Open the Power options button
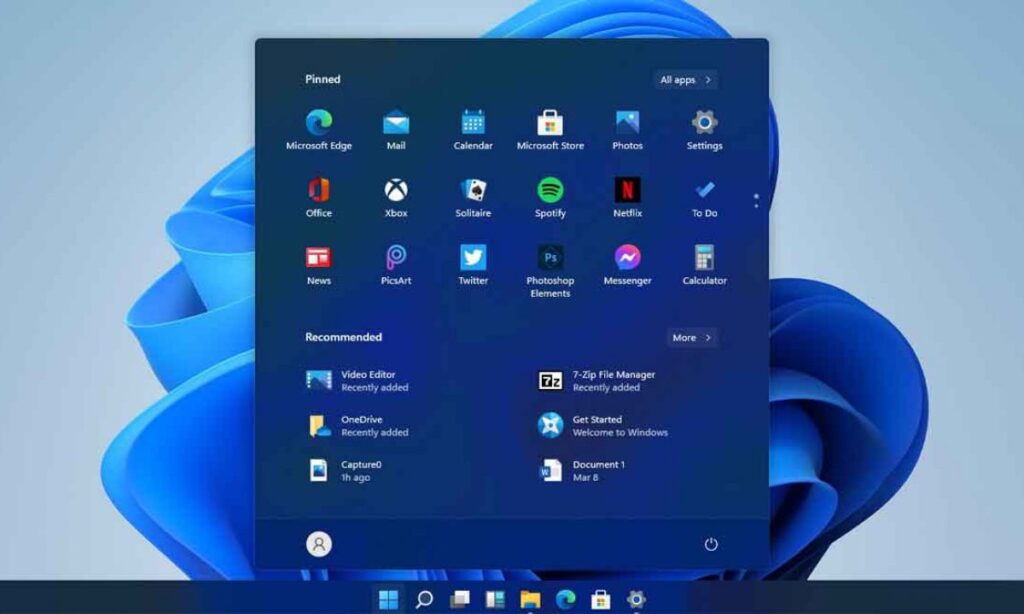Screen dimensions: 1024x614 [x=711, y=544]
